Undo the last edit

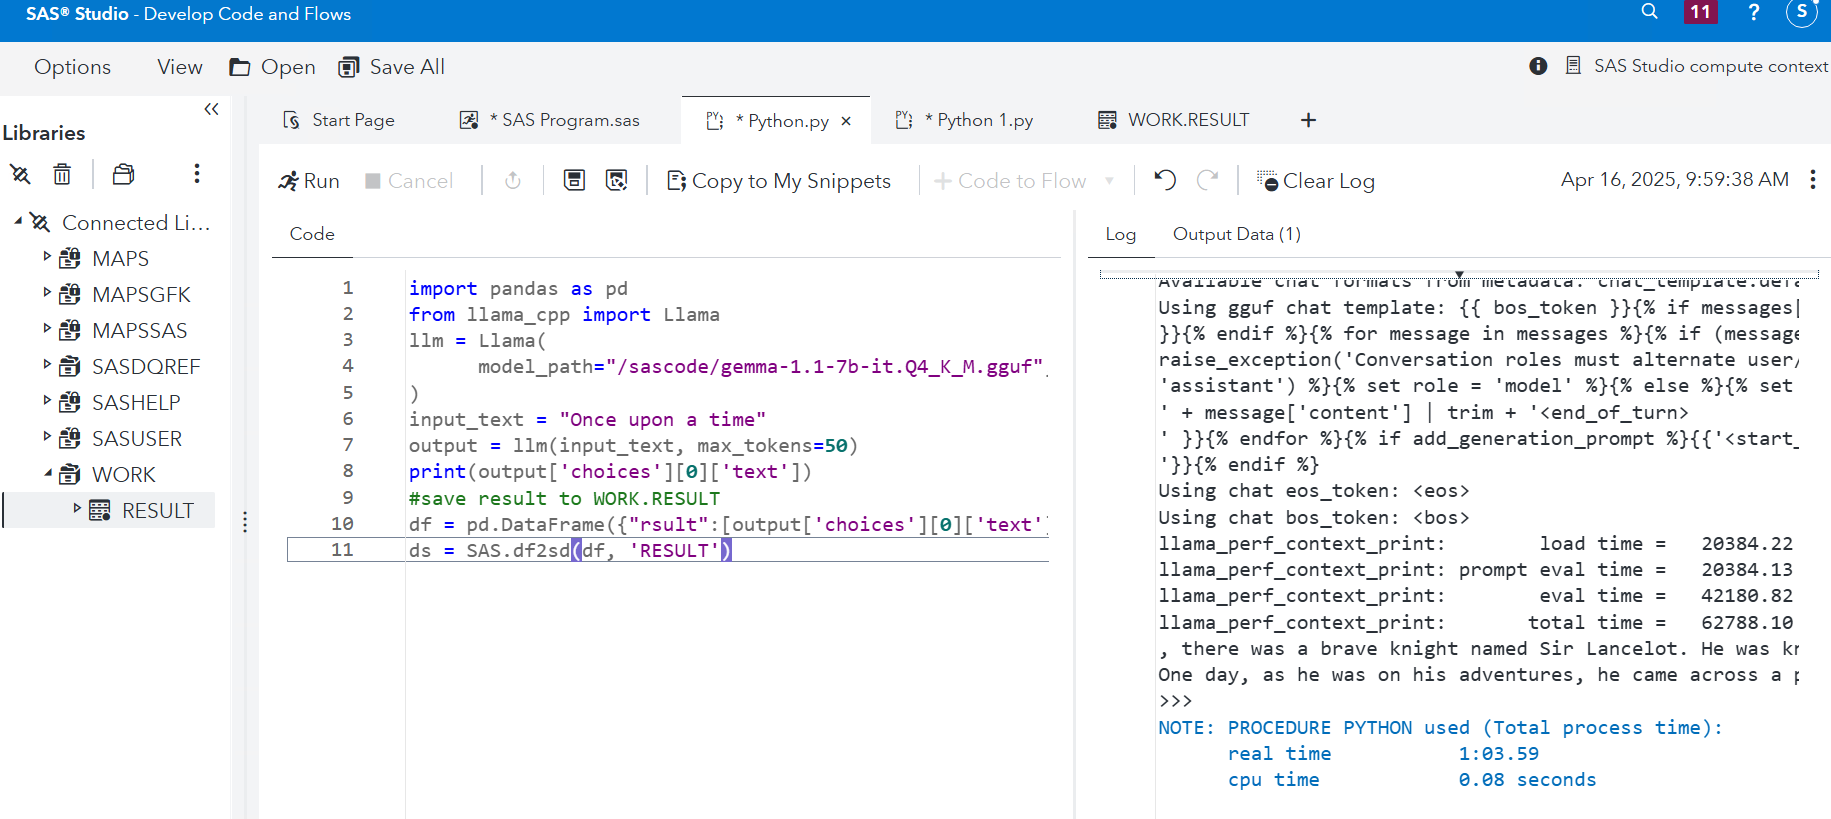point(1165,180)
